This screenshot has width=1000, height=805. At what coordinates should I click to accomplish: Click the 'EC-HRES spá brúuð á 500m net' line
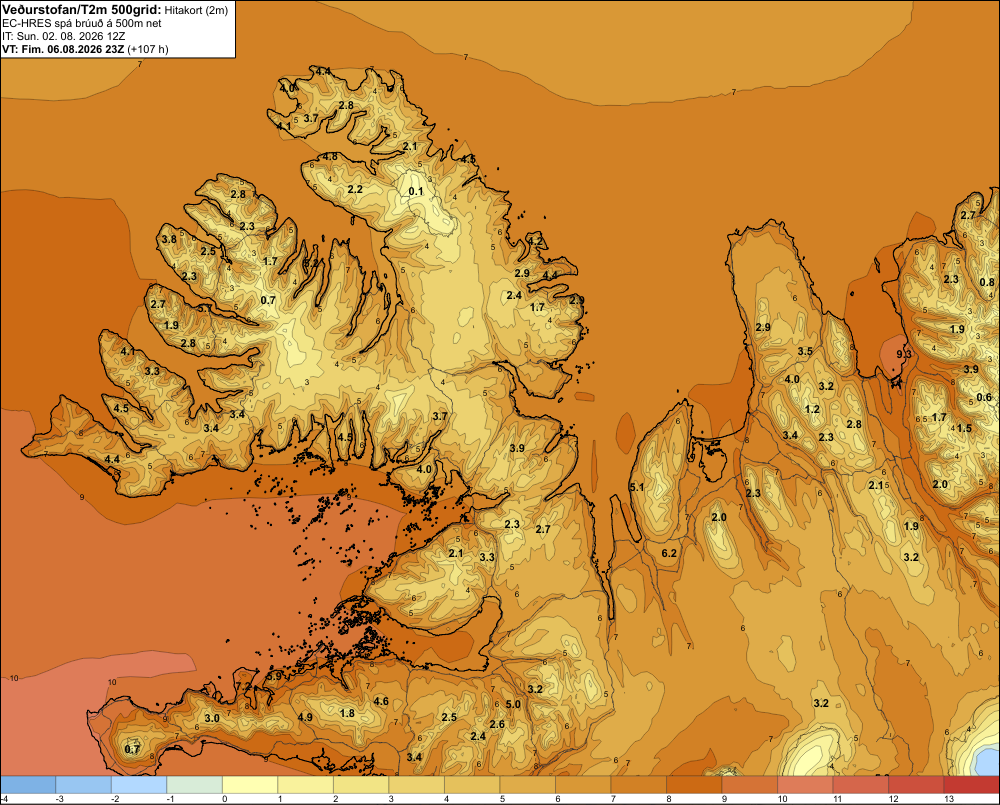click(82, 23)
